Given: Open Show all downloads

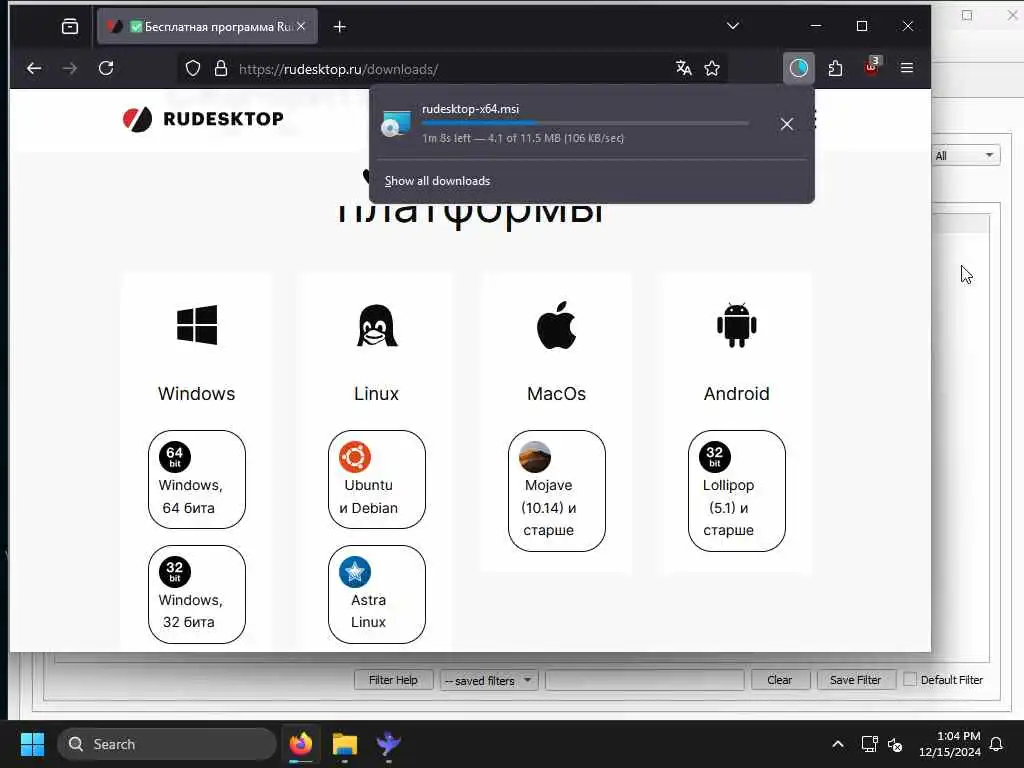Looking at the screenshot, I should coord(437,181).
